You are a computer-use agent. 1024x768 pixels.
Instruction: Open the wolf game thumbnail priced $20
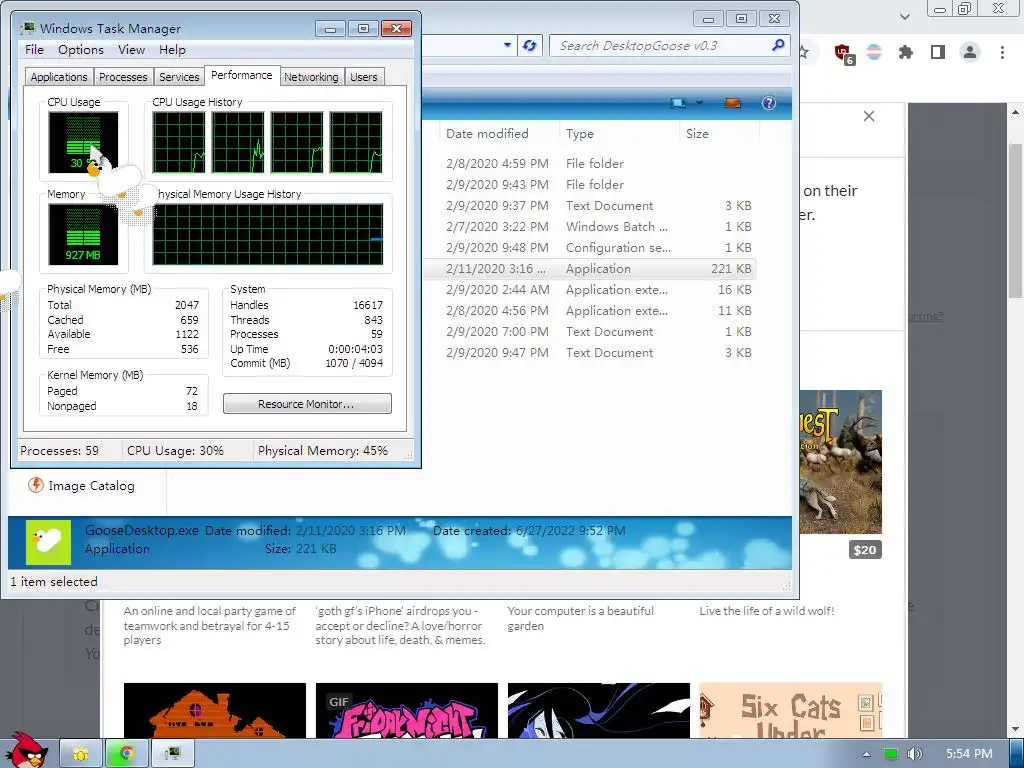click(840, 462)
